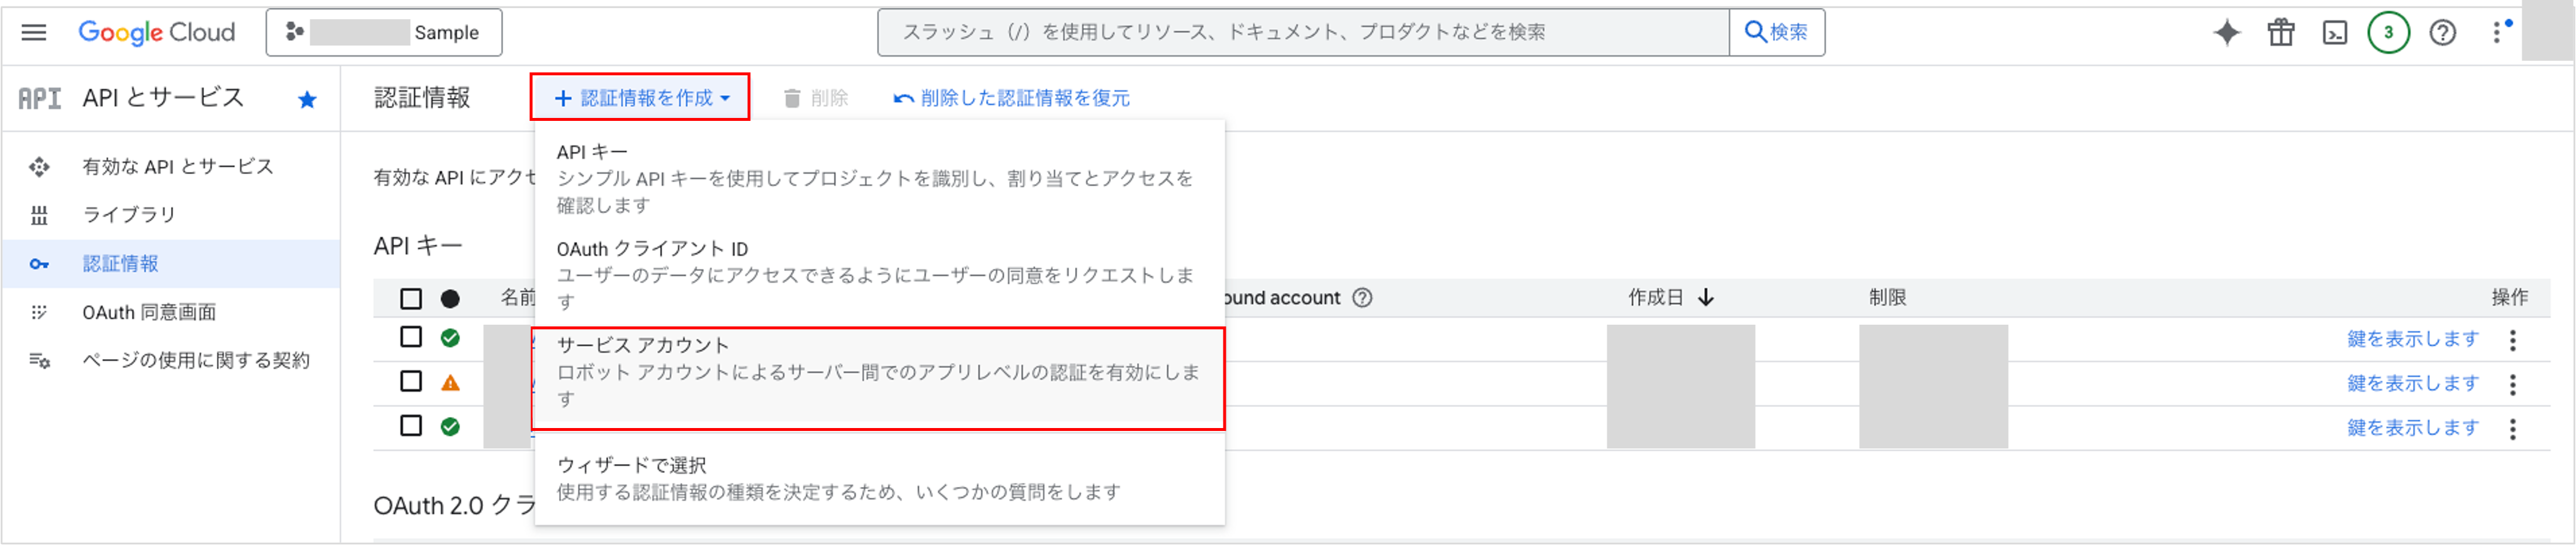The width and height of the screenshot is (2576, 546).
Task: Click the 削除 trash button
Action: (x=815, y=98)
